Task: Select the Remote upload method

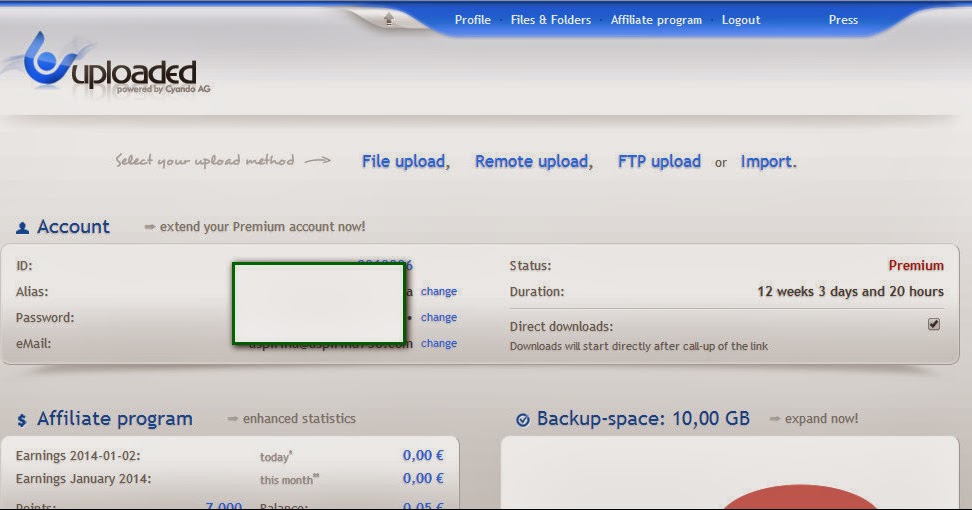Action: point(532,162)
